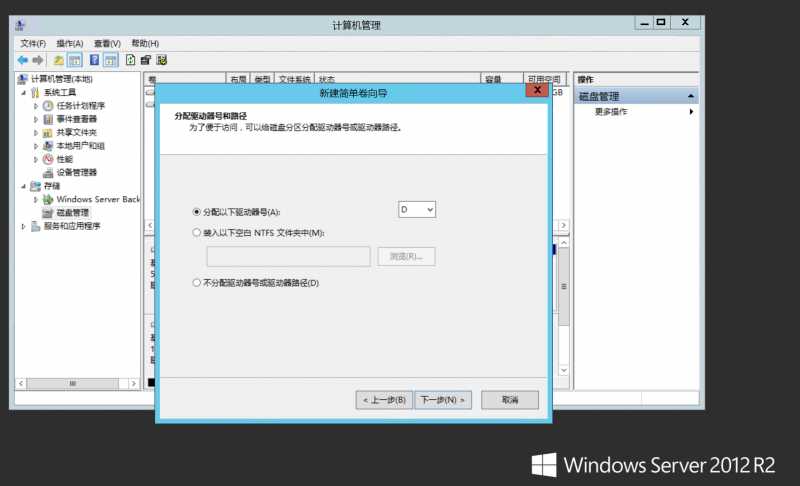This screenshot has height=486, width=800.
Task: Select the 性能 performance icon
Action: point(48,159)
